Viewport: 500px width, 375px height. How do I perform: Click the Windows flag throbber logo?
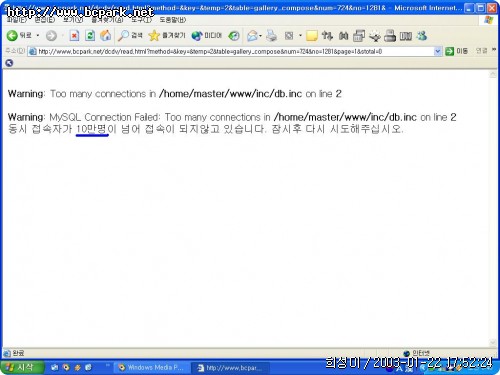(x=489, y=20)
